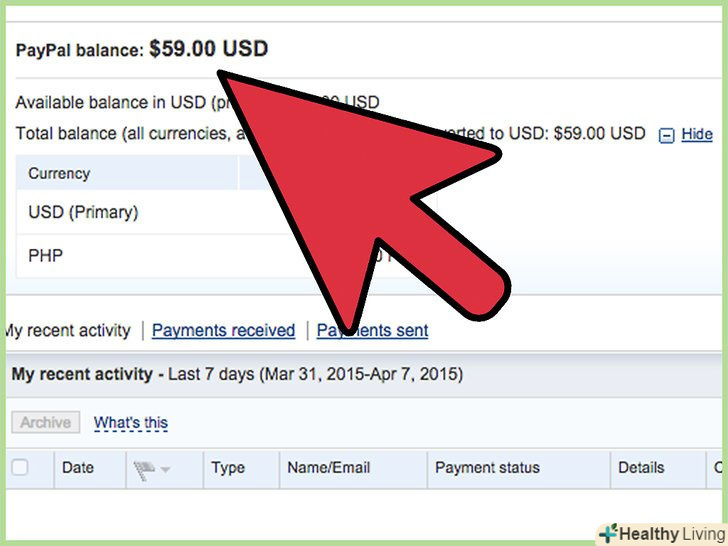Click the Hide link for balance details

[697, 134]
